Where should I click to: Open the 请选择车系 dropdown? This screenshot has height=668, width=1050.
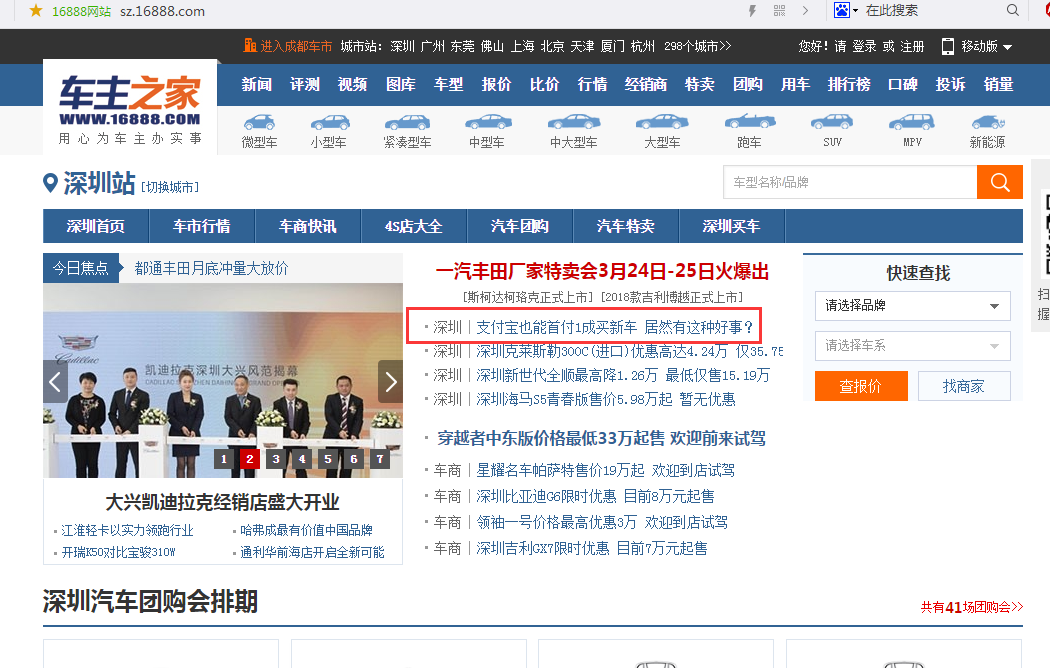pos(913,346)
